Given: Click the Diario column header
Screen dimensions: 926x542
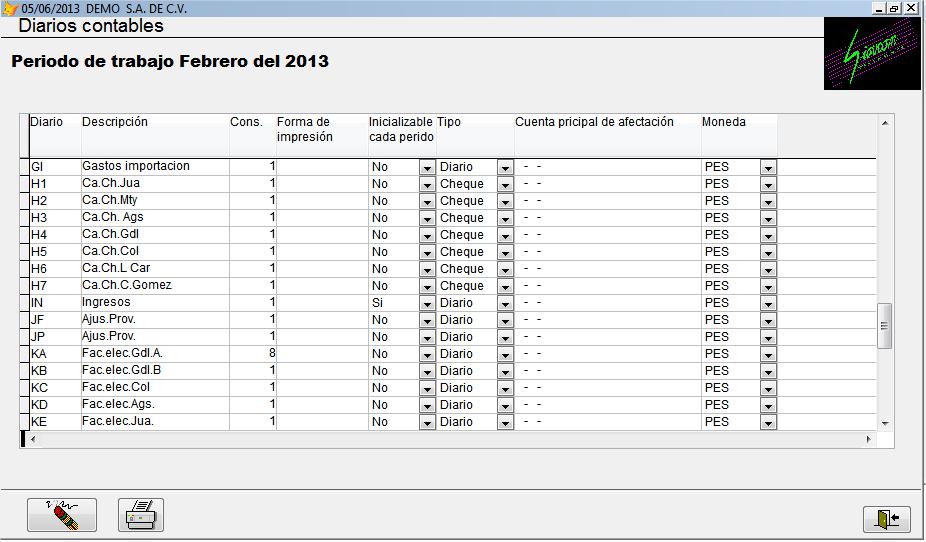Looking at the screenshot, I should coord(54,136).
